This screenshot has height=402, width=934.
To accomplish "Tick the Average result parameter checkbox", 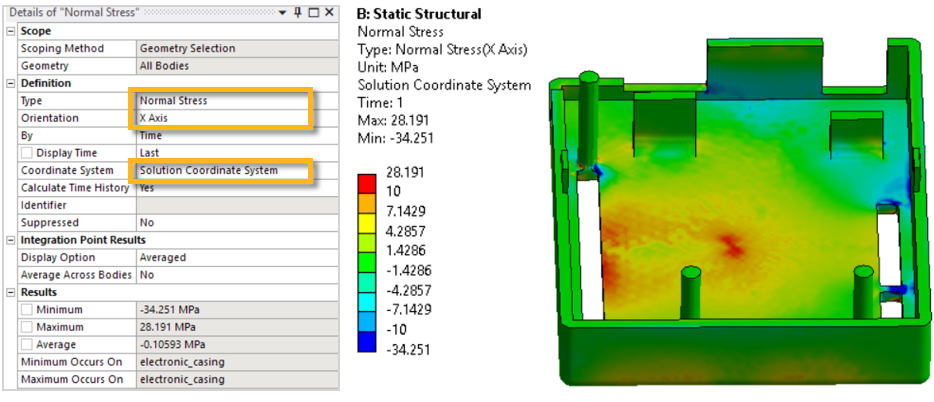I will pyautogui.click(x=27, y=345).
